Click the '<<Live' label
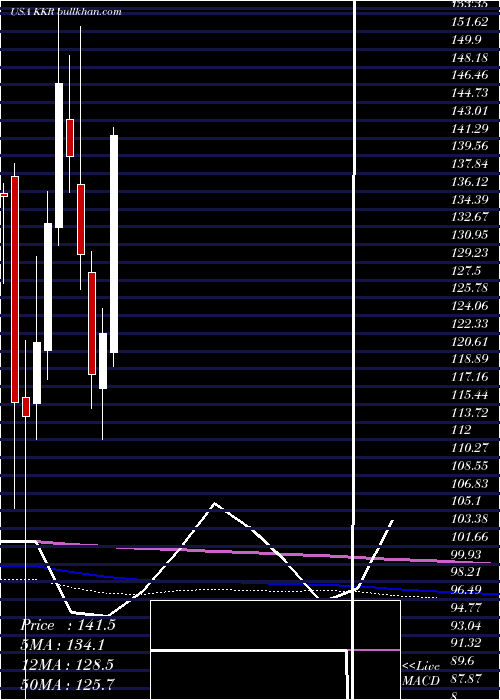This screenshot has width=500, height=700. (421, 666)
